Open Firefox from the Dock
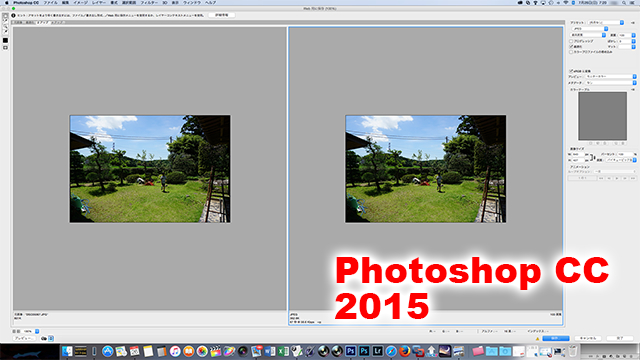The image size is (640, 360). point(404,351)
